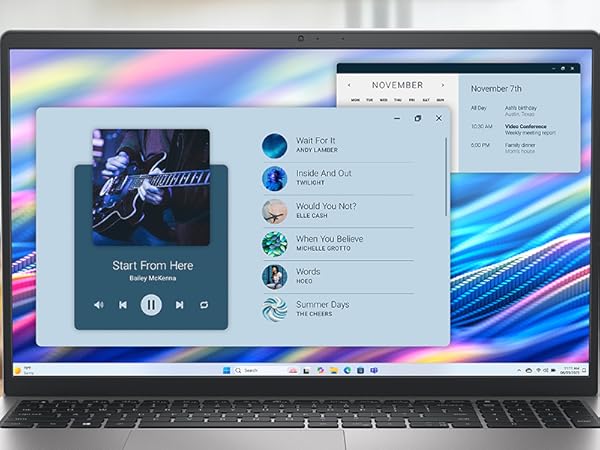Viewport: 600px width, 450px height.
Task: Click the Summer Days album circle icon
Action: point(274,310)
